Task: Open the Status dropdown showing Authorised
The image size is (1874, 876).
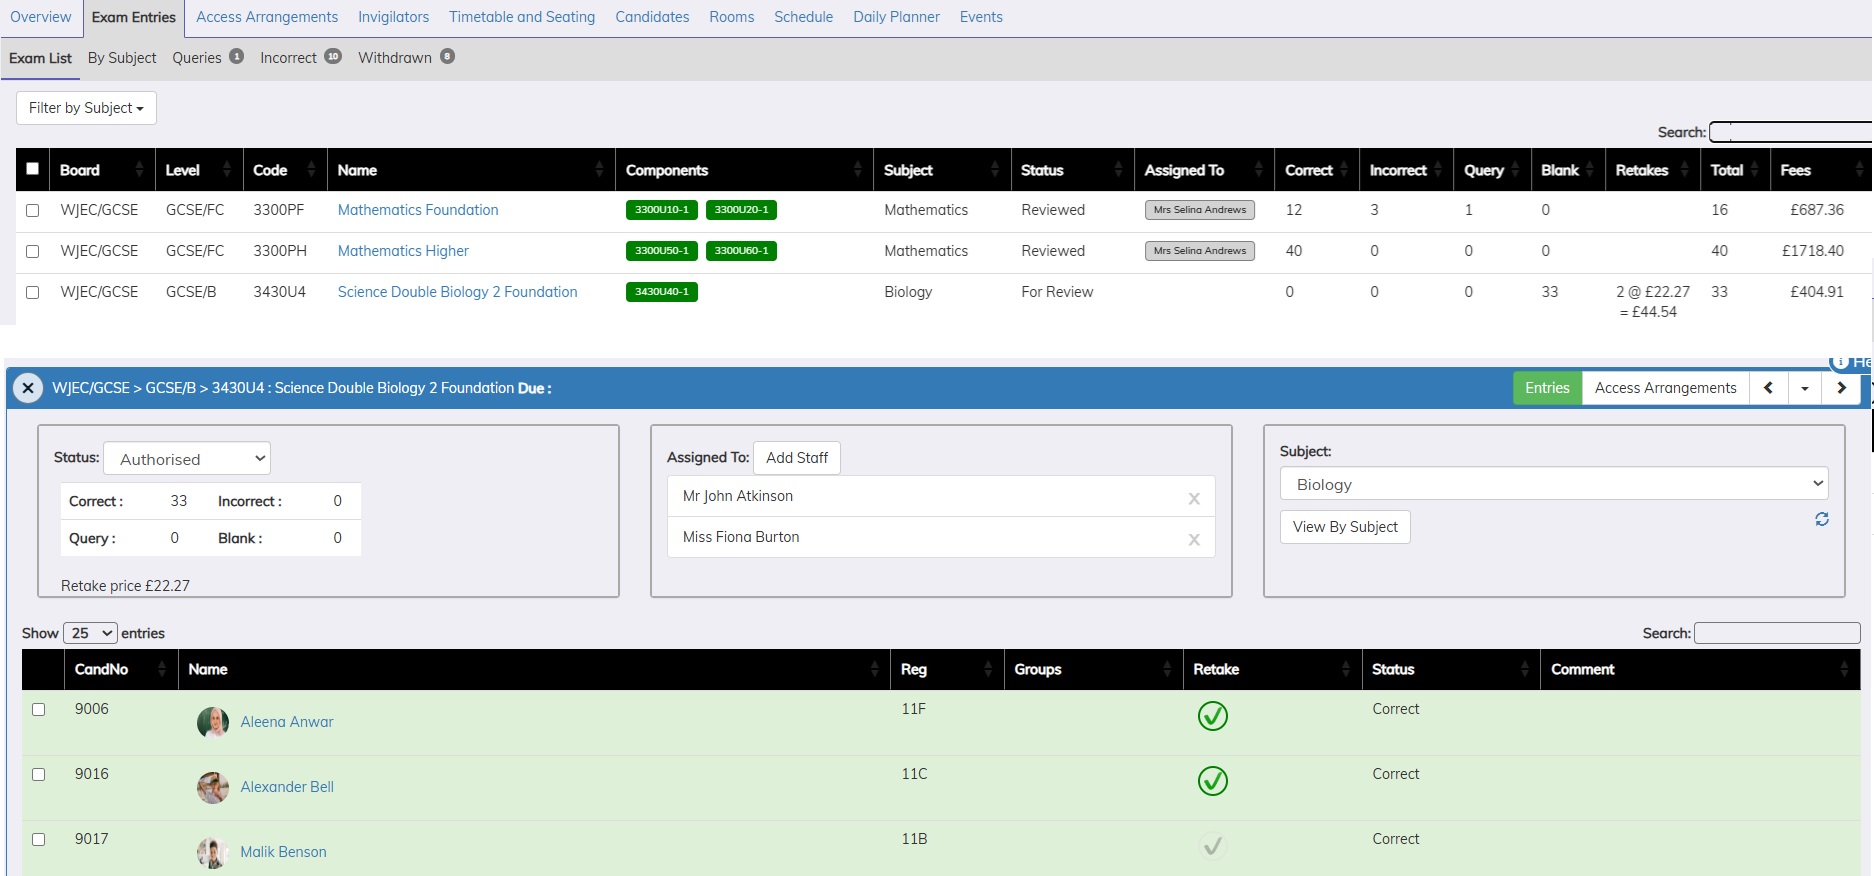Action: [187, 459]
